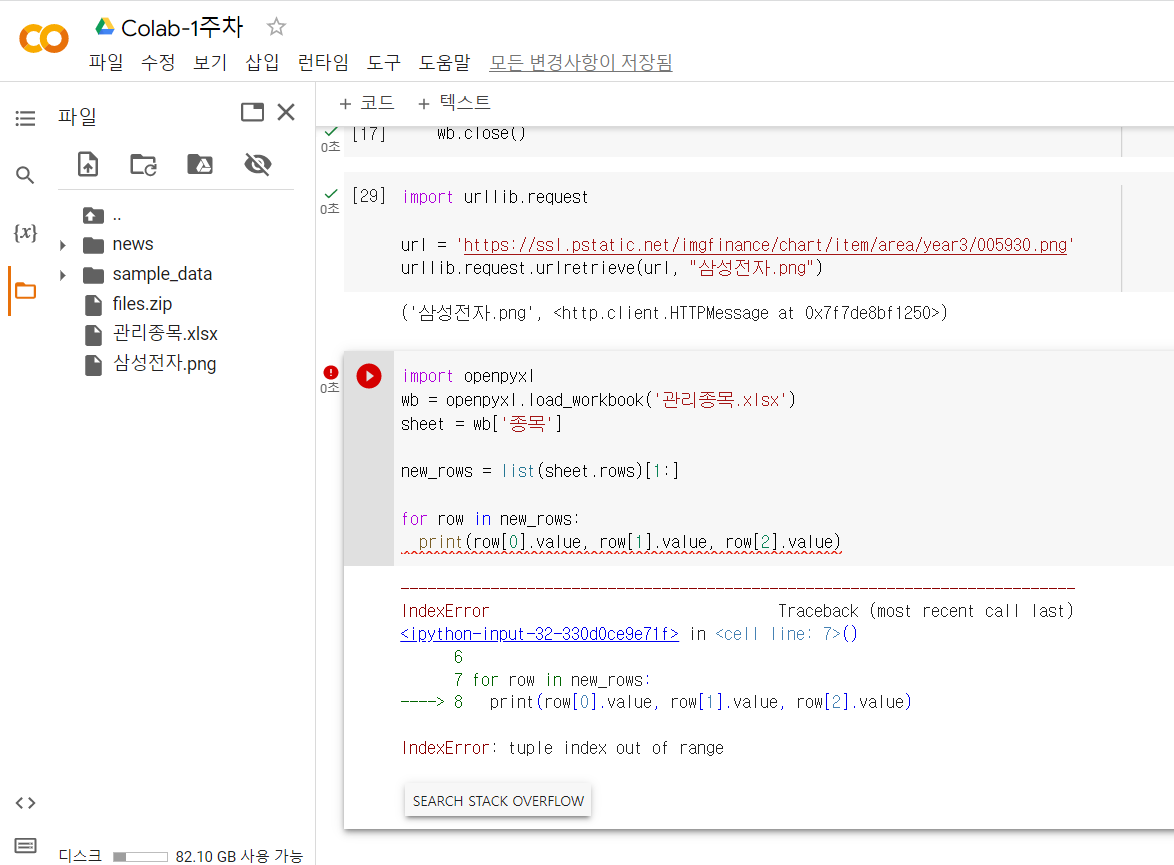The image size is (1174, 865).
Task: Open the terminal icon at the bottom of the sidebar
Action: [25, 846]
